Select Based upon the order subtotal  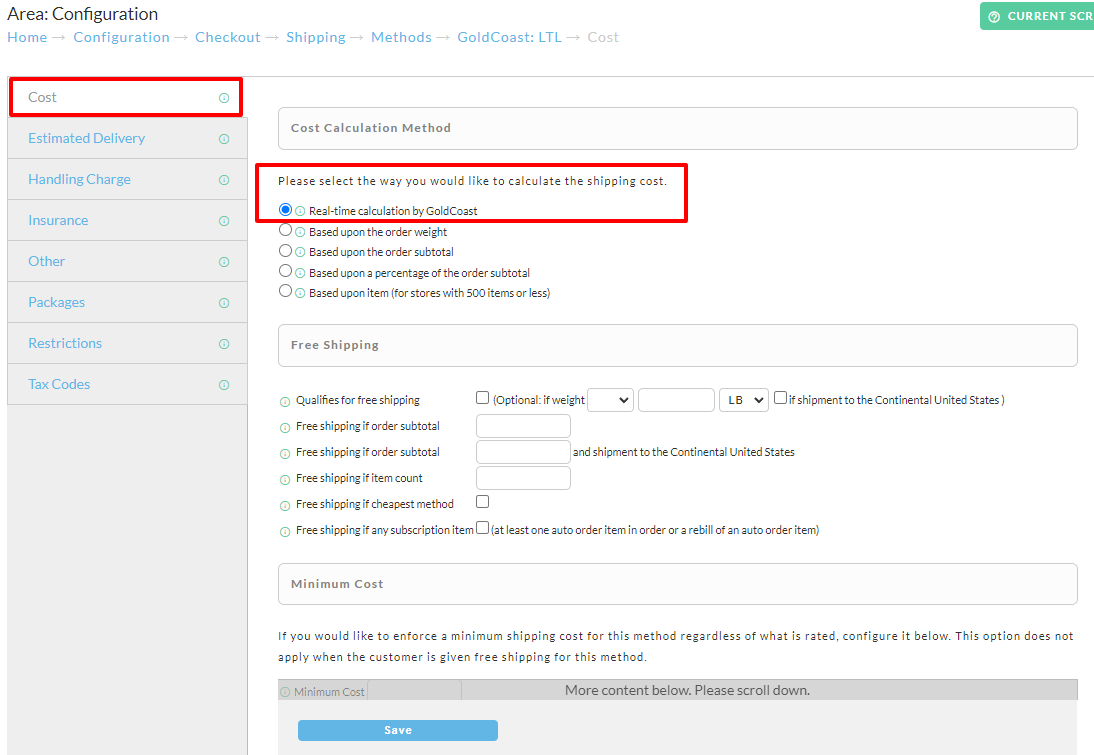click(285, 250)
